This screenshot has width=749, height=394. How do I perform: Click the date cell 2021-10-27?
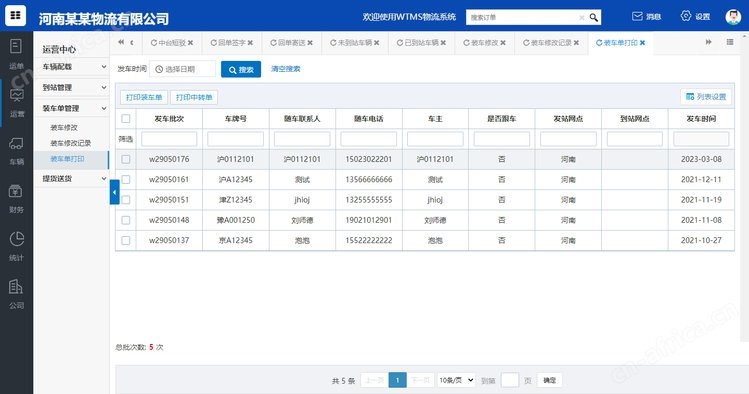pyautogui.click(x=701, y=240)
